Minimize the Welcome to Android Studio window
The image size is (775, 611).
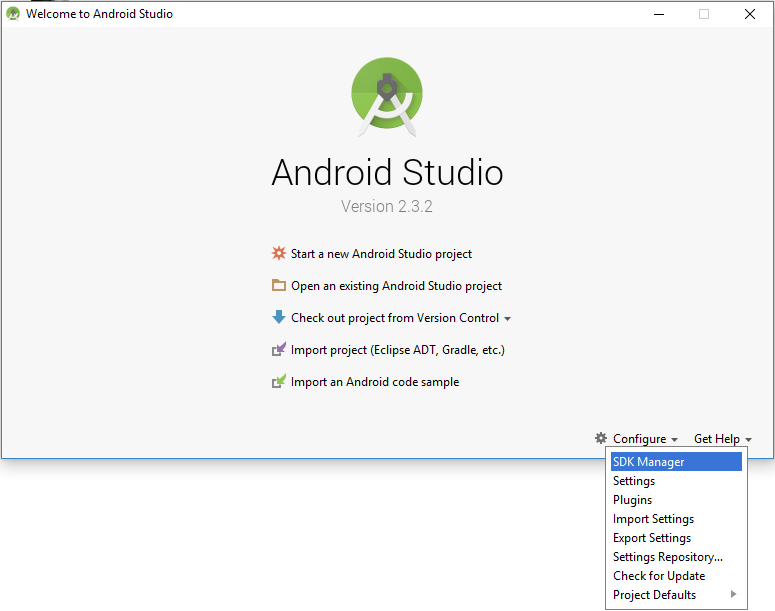(x=659, y=14)
